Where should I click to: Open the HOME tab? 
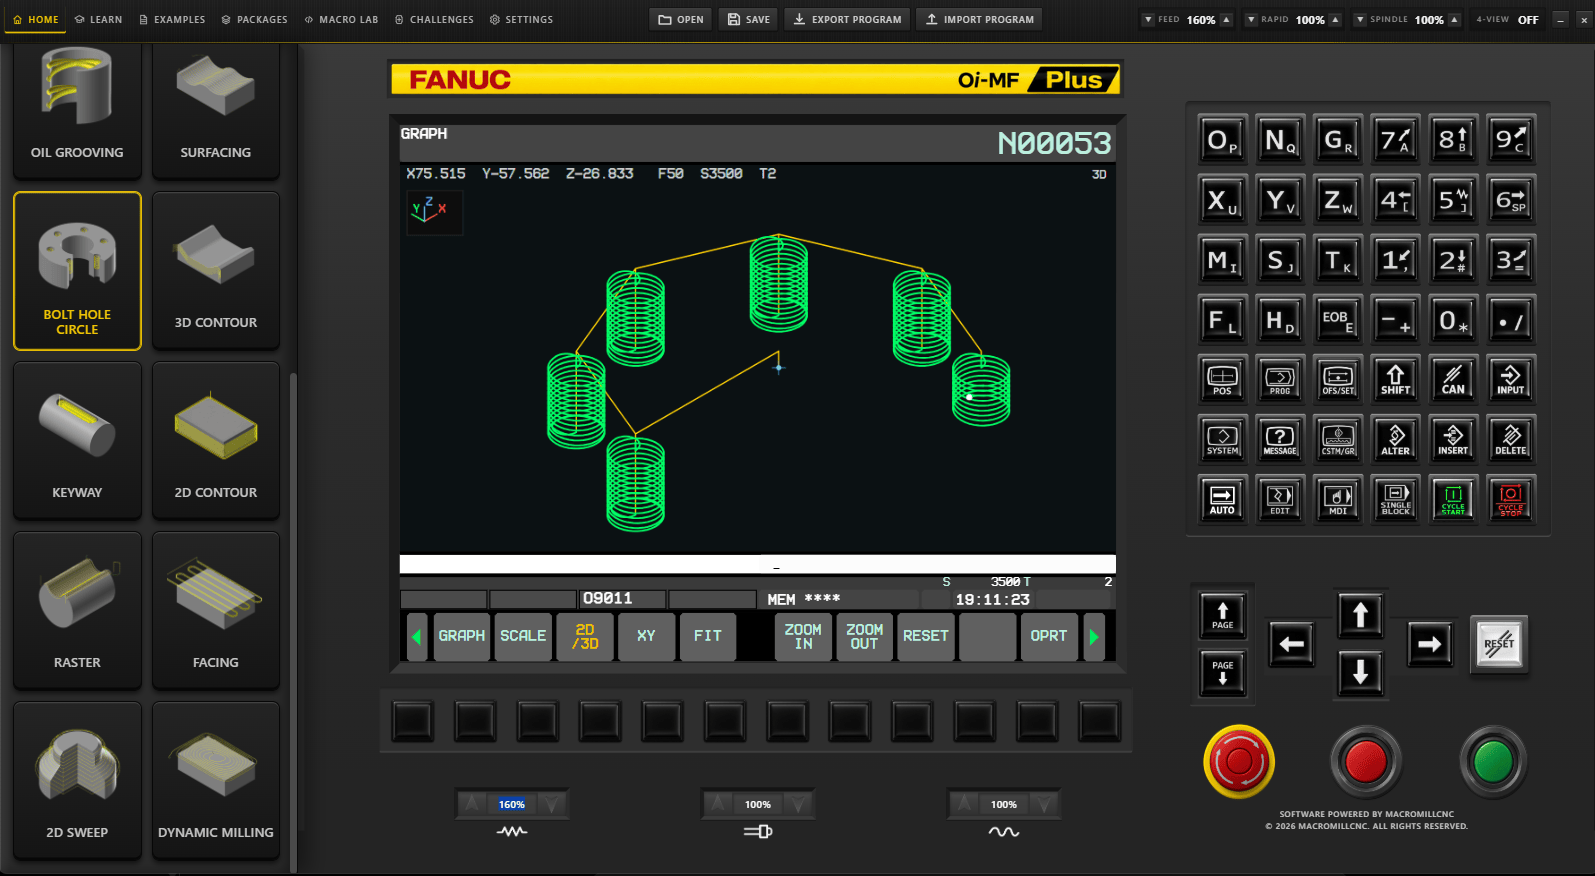click(36, 19)
